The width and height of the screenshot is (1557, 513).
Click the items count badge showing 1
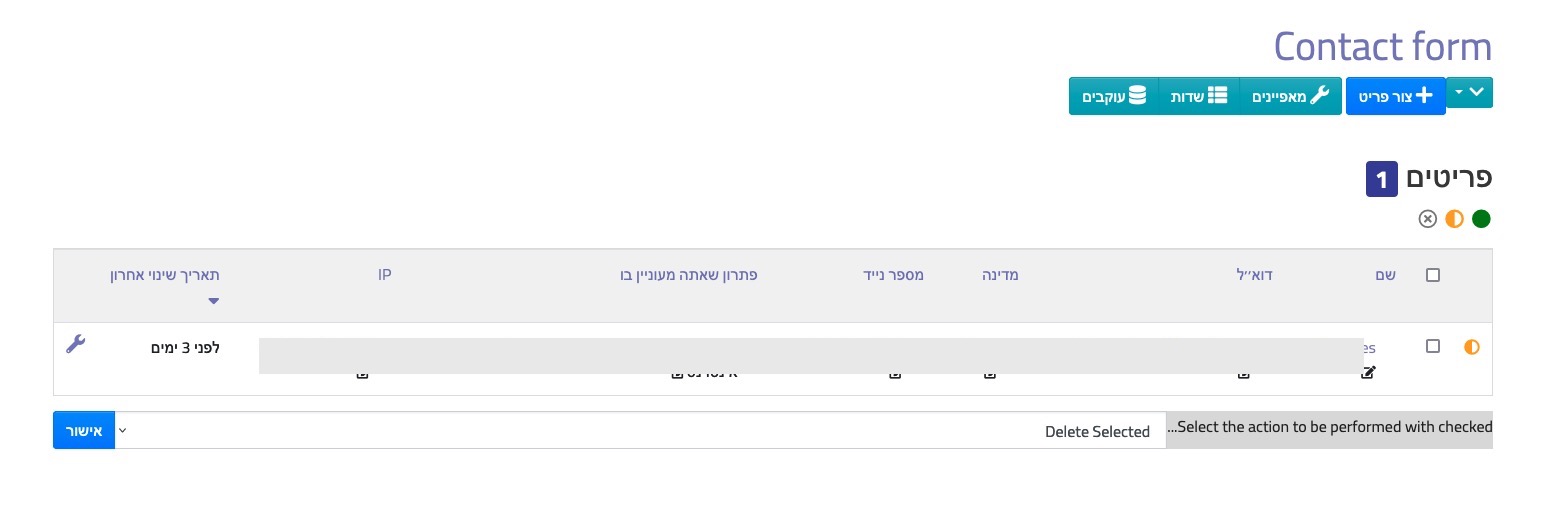[x=1382, y=180]
